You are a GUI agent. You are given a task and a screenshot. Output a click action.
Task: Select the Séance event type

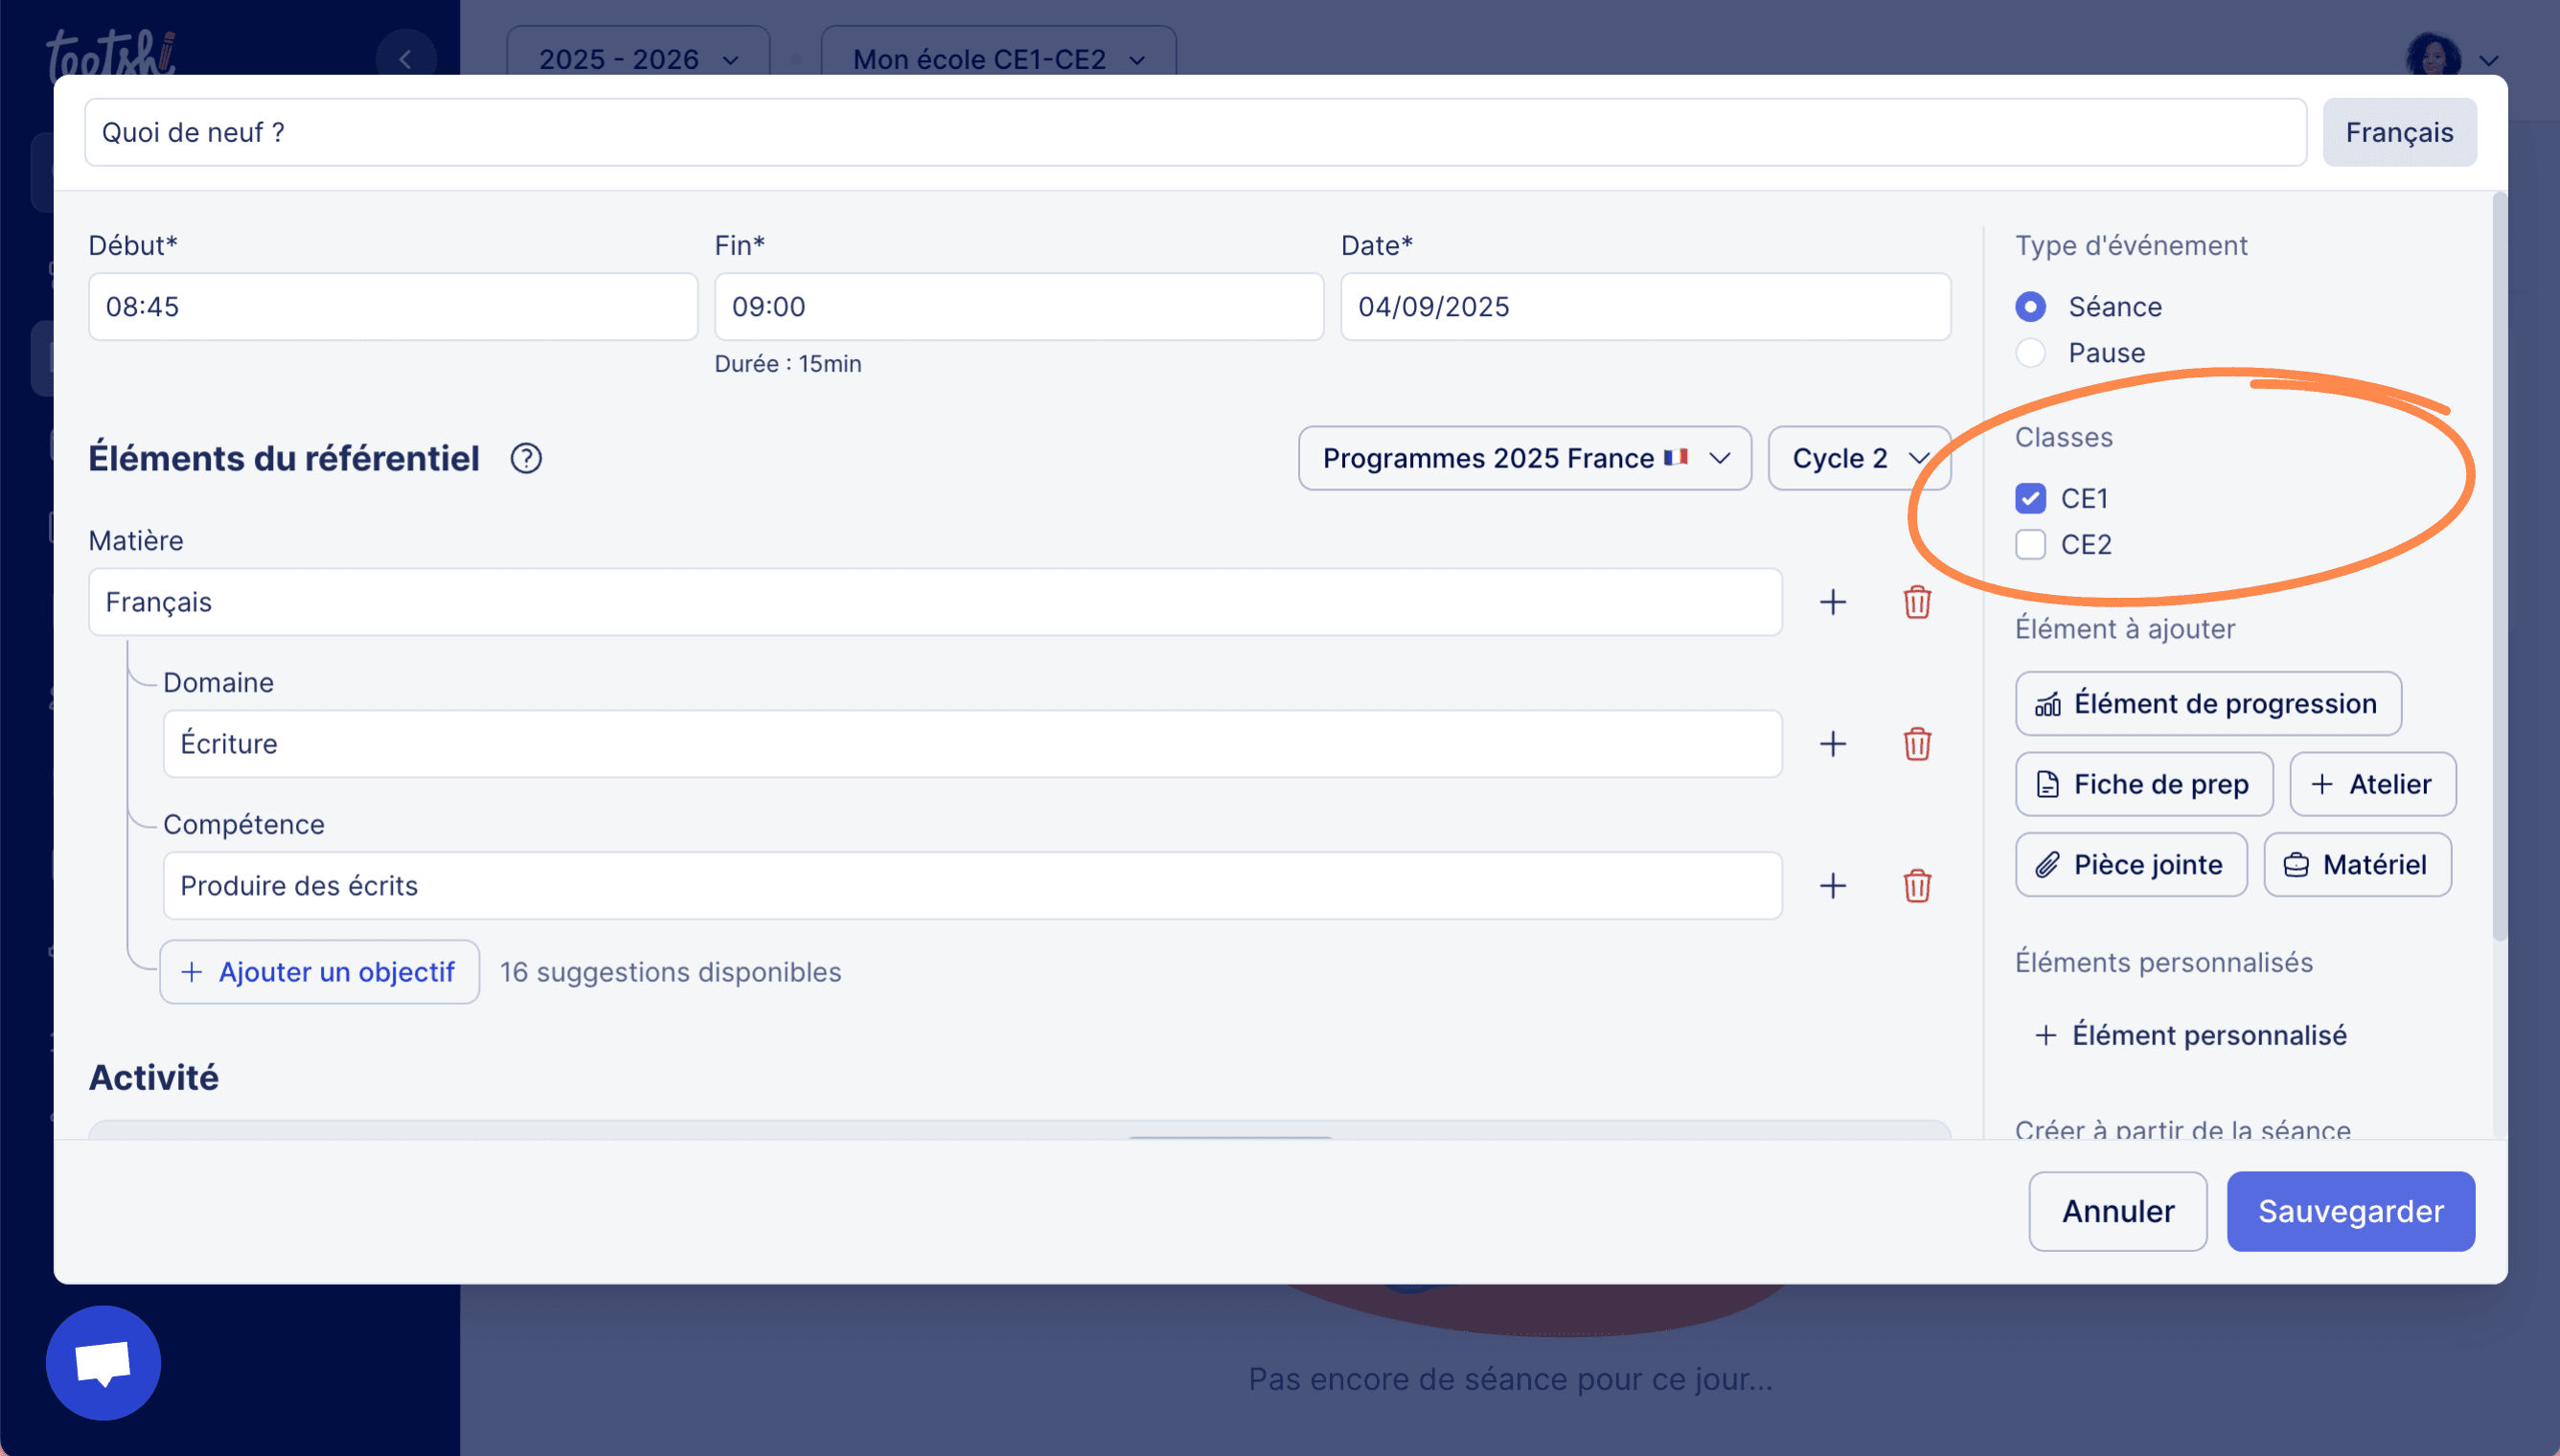(2030, 306)
